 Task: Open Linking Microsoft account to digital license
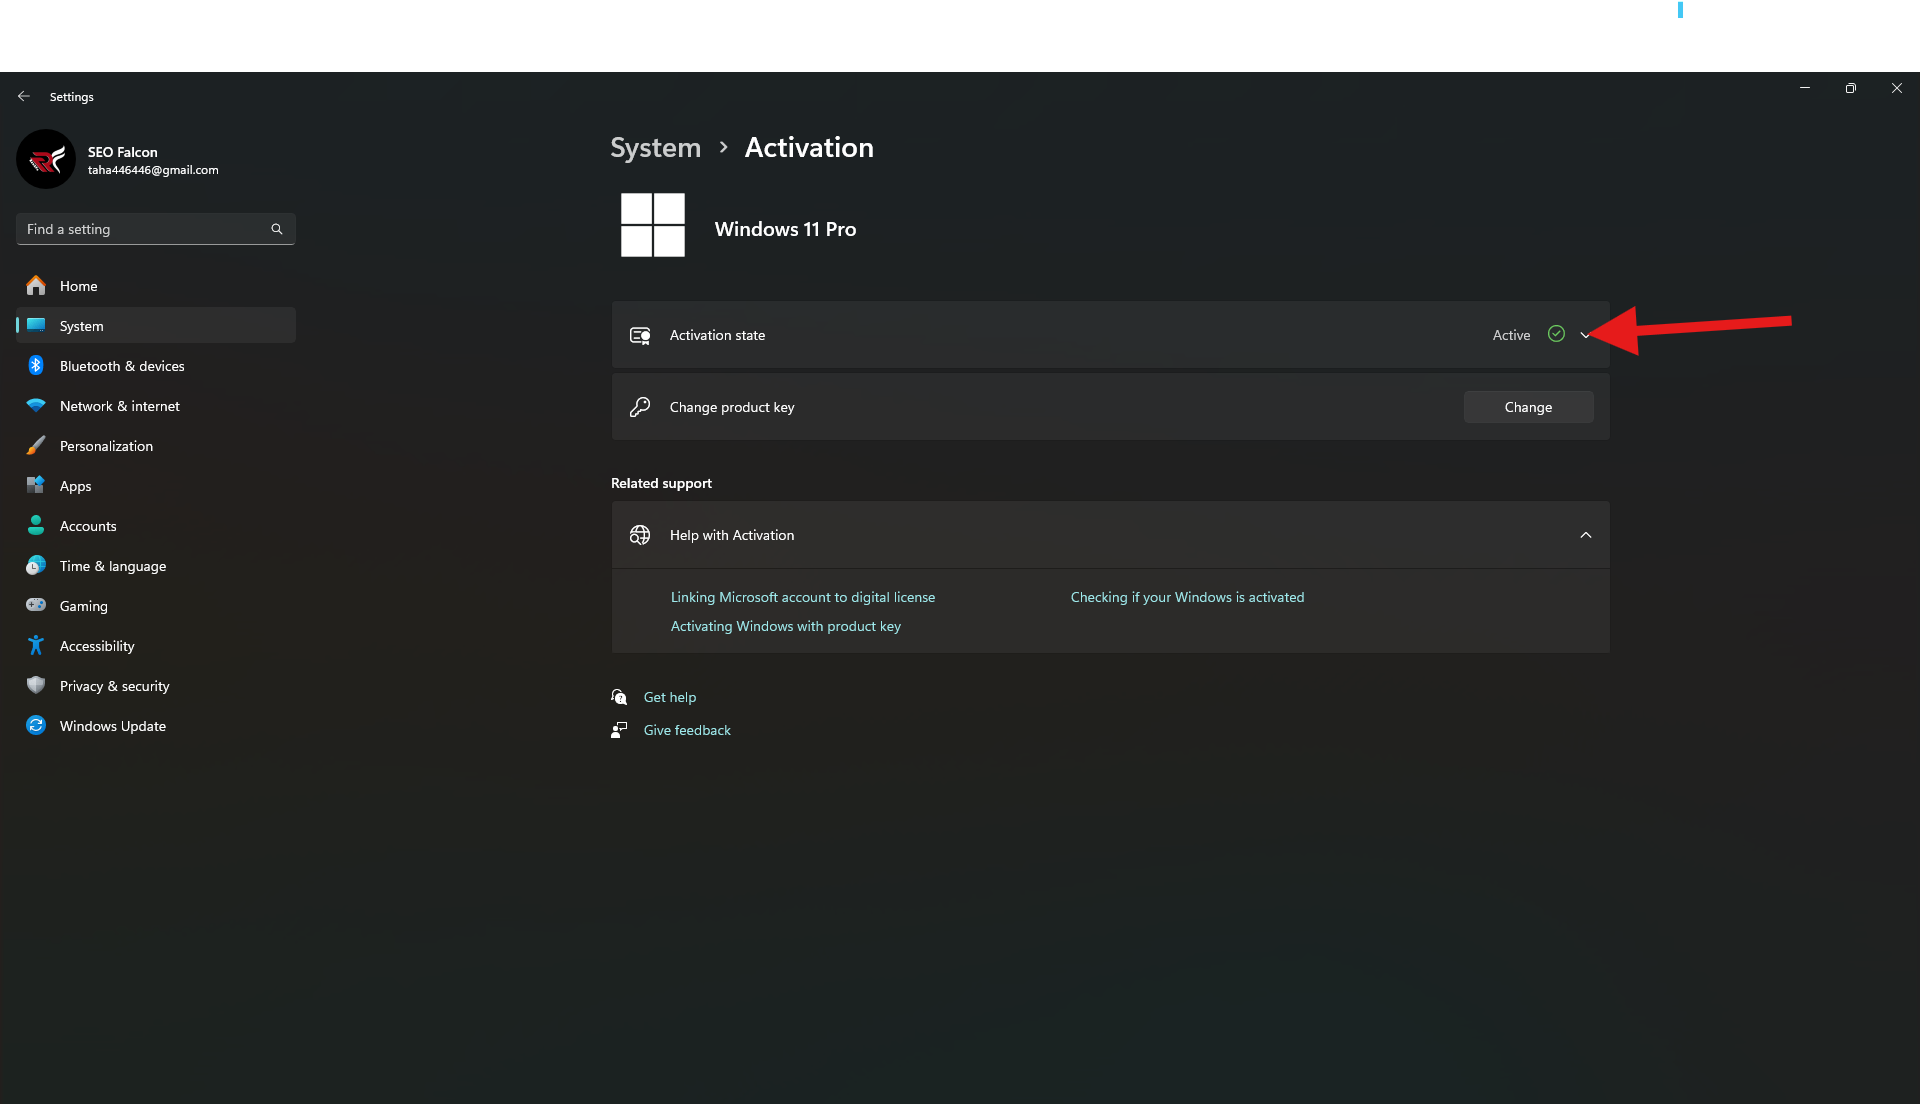click(x=802, y=597)
